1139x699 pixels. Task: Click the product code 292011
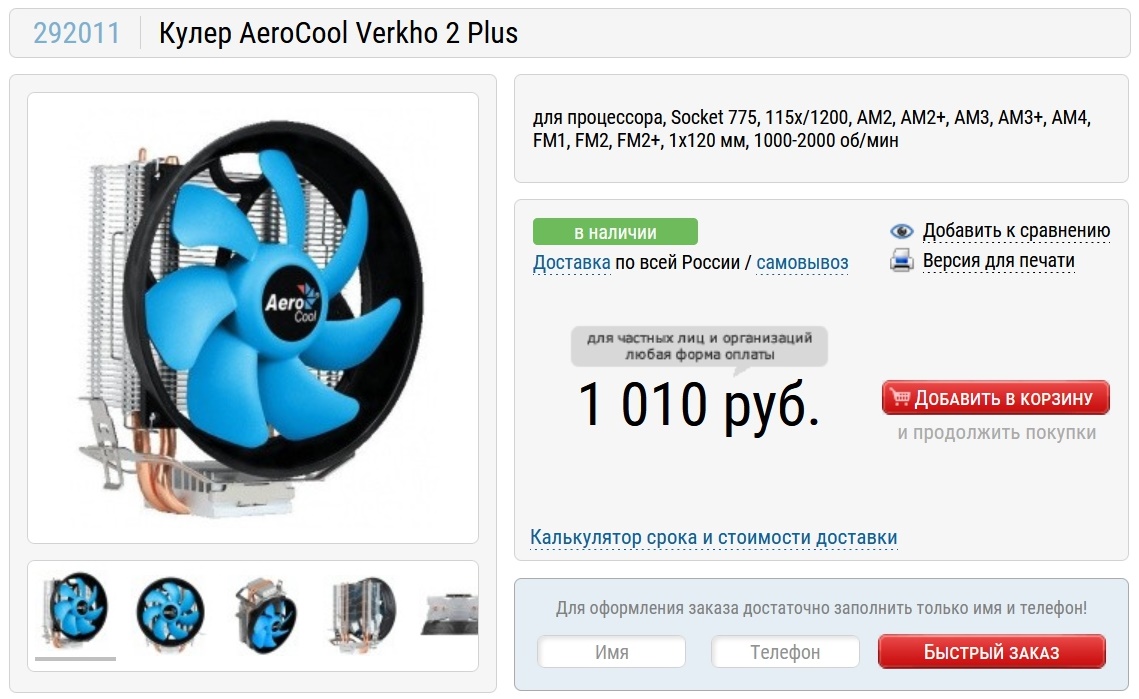76,33
